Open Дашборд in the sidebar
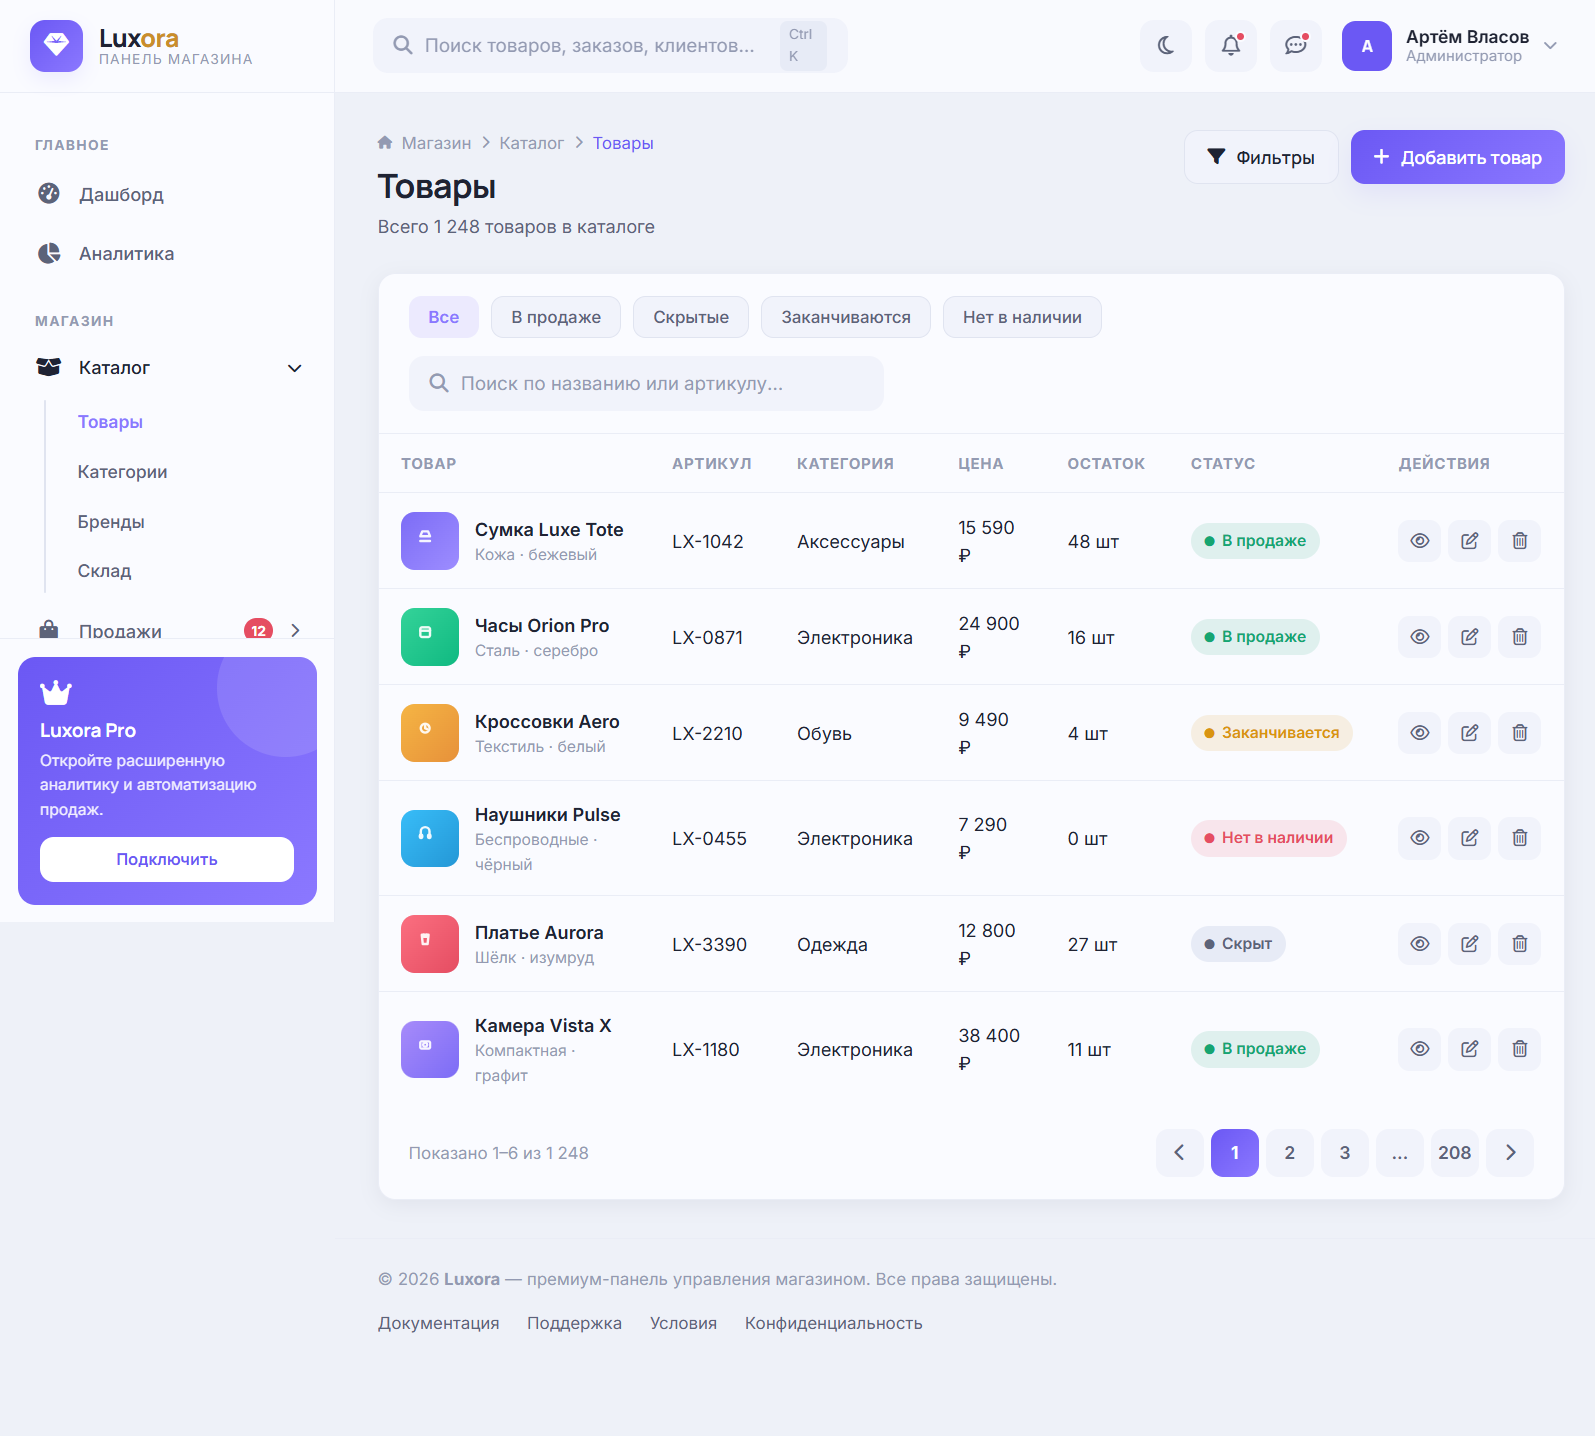This screenshot has height=1436, width=1595. [x=167, y=194]
